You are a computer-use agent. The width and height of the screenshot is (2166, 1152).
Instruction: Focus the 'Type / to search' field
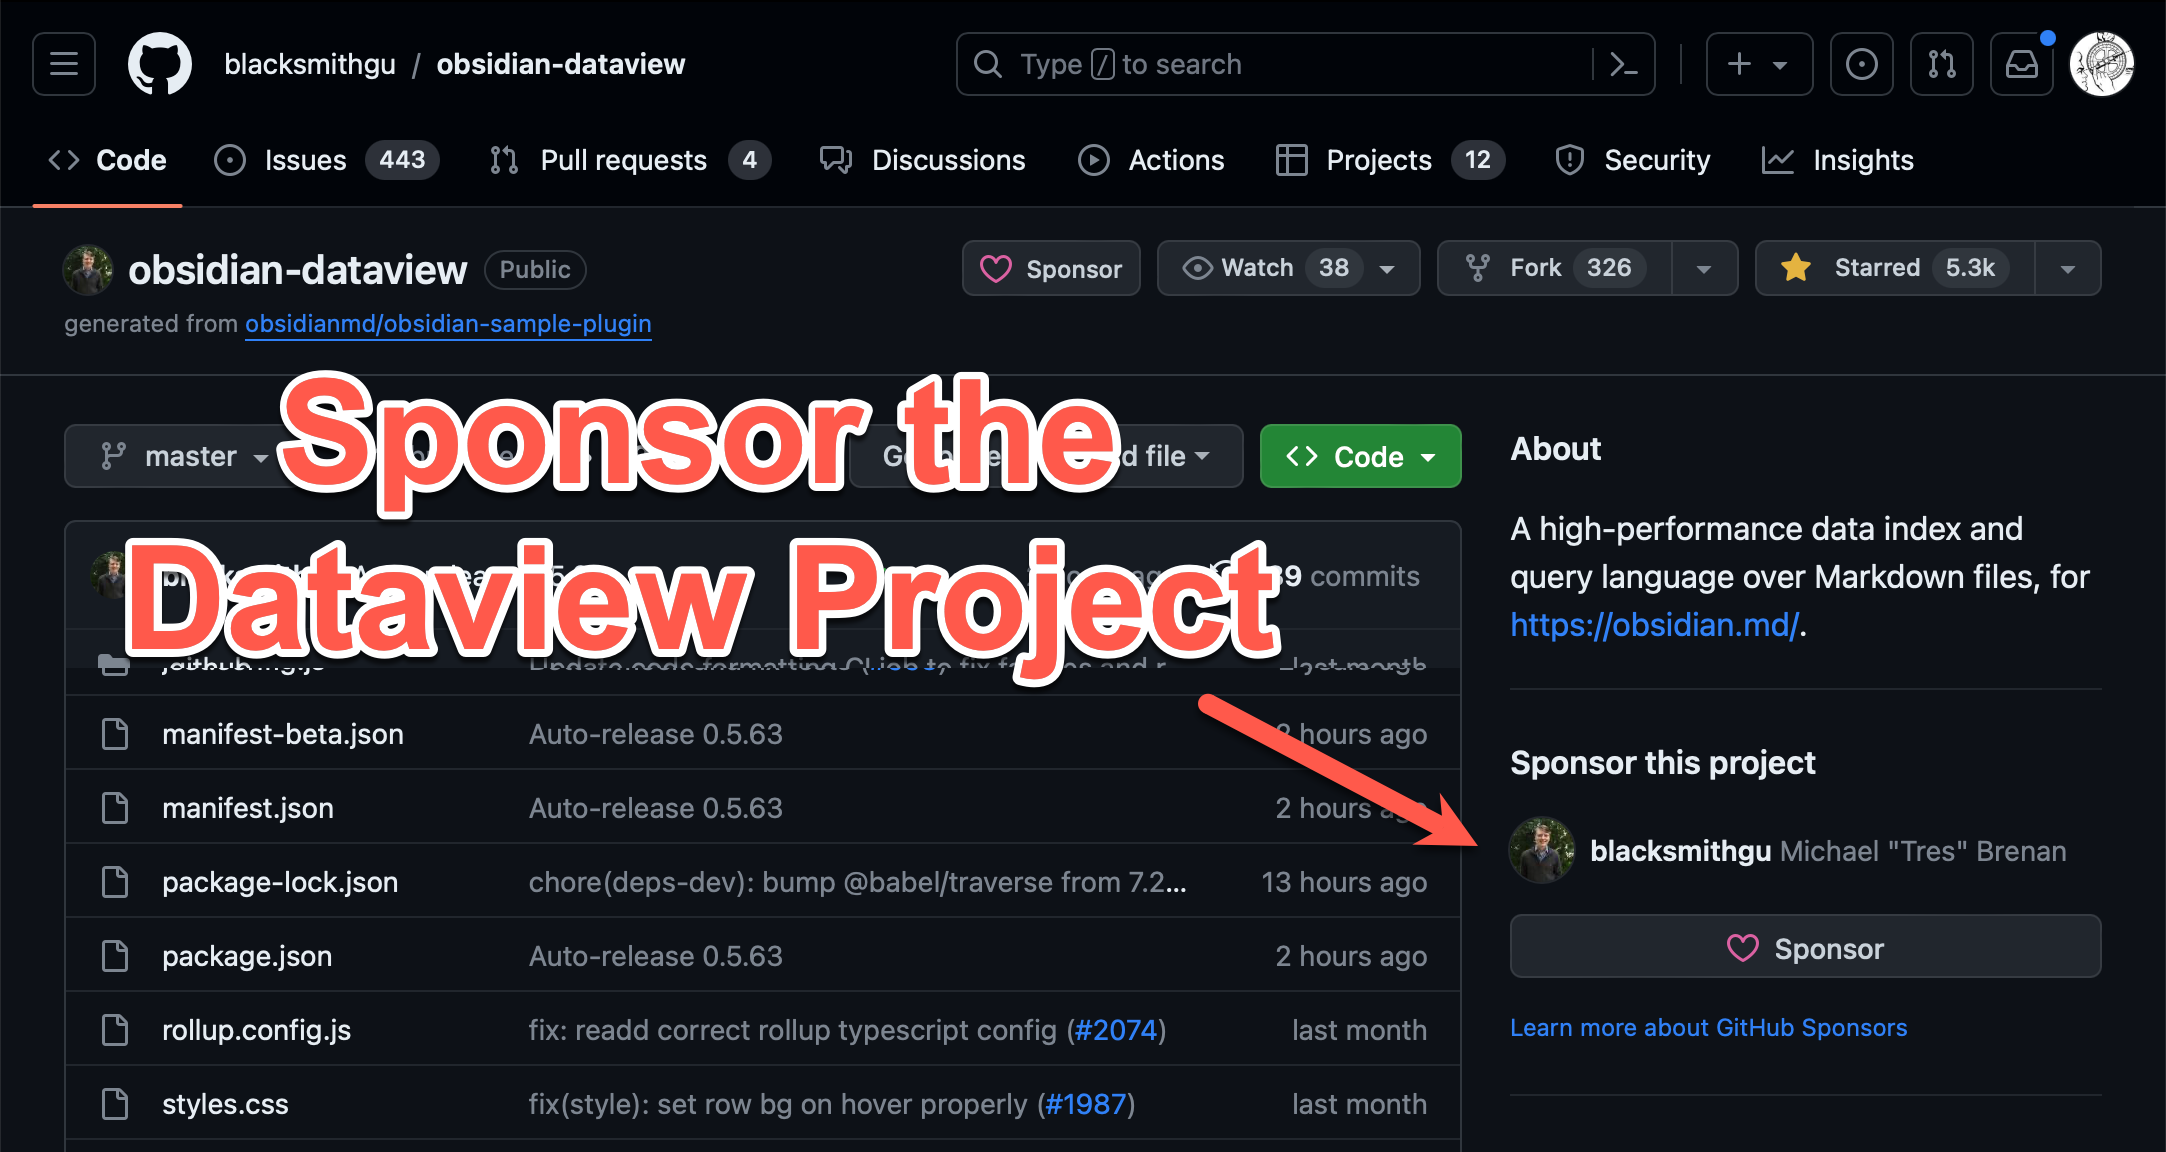(x=1305, y=64)
